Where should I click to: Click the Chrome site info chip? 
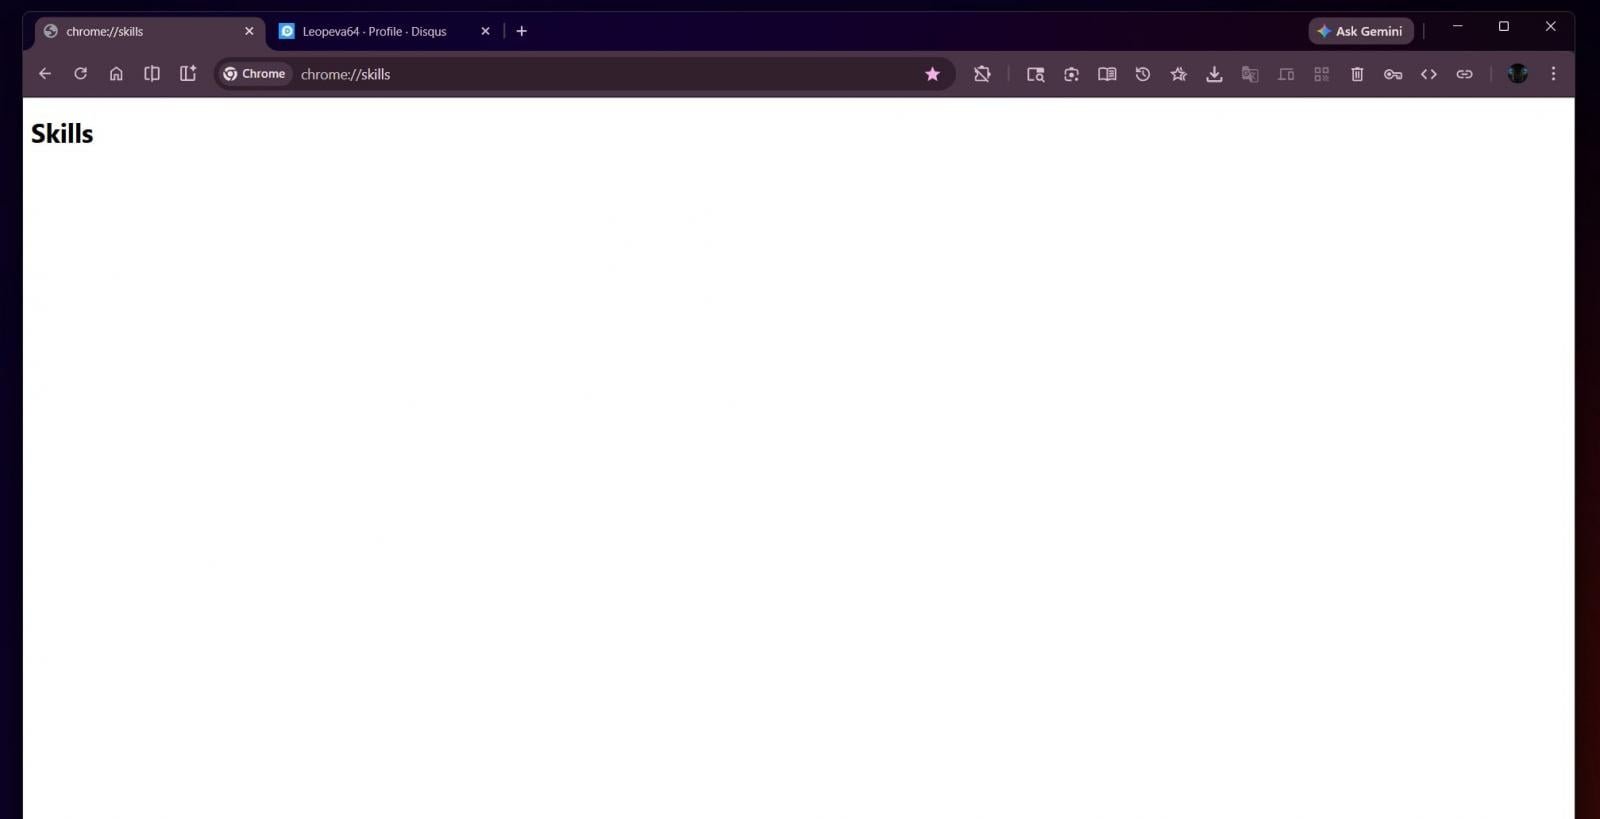255,74
